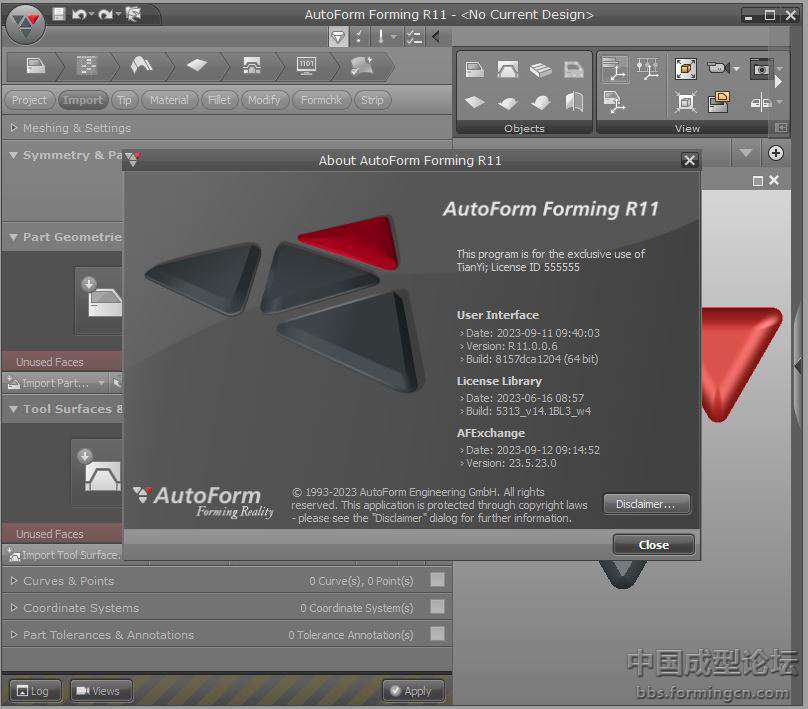Expand the Coordinate Systems section
This screenshot has height=709, width=808.
tap(14, 607)
